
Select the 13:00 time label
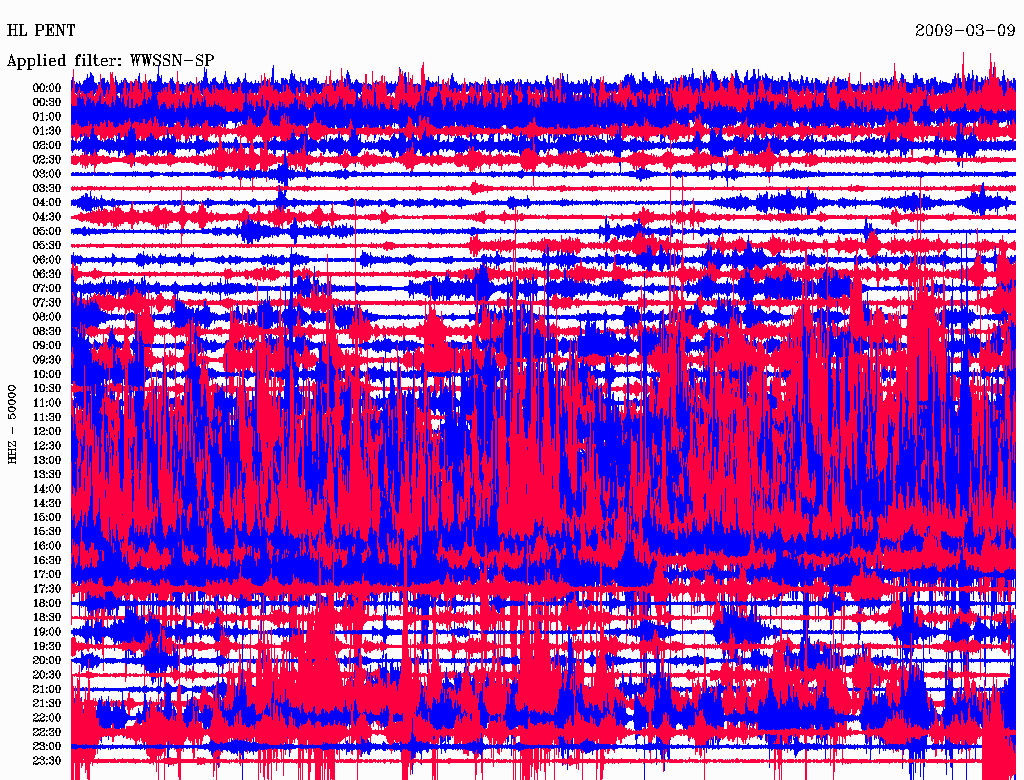47,461
